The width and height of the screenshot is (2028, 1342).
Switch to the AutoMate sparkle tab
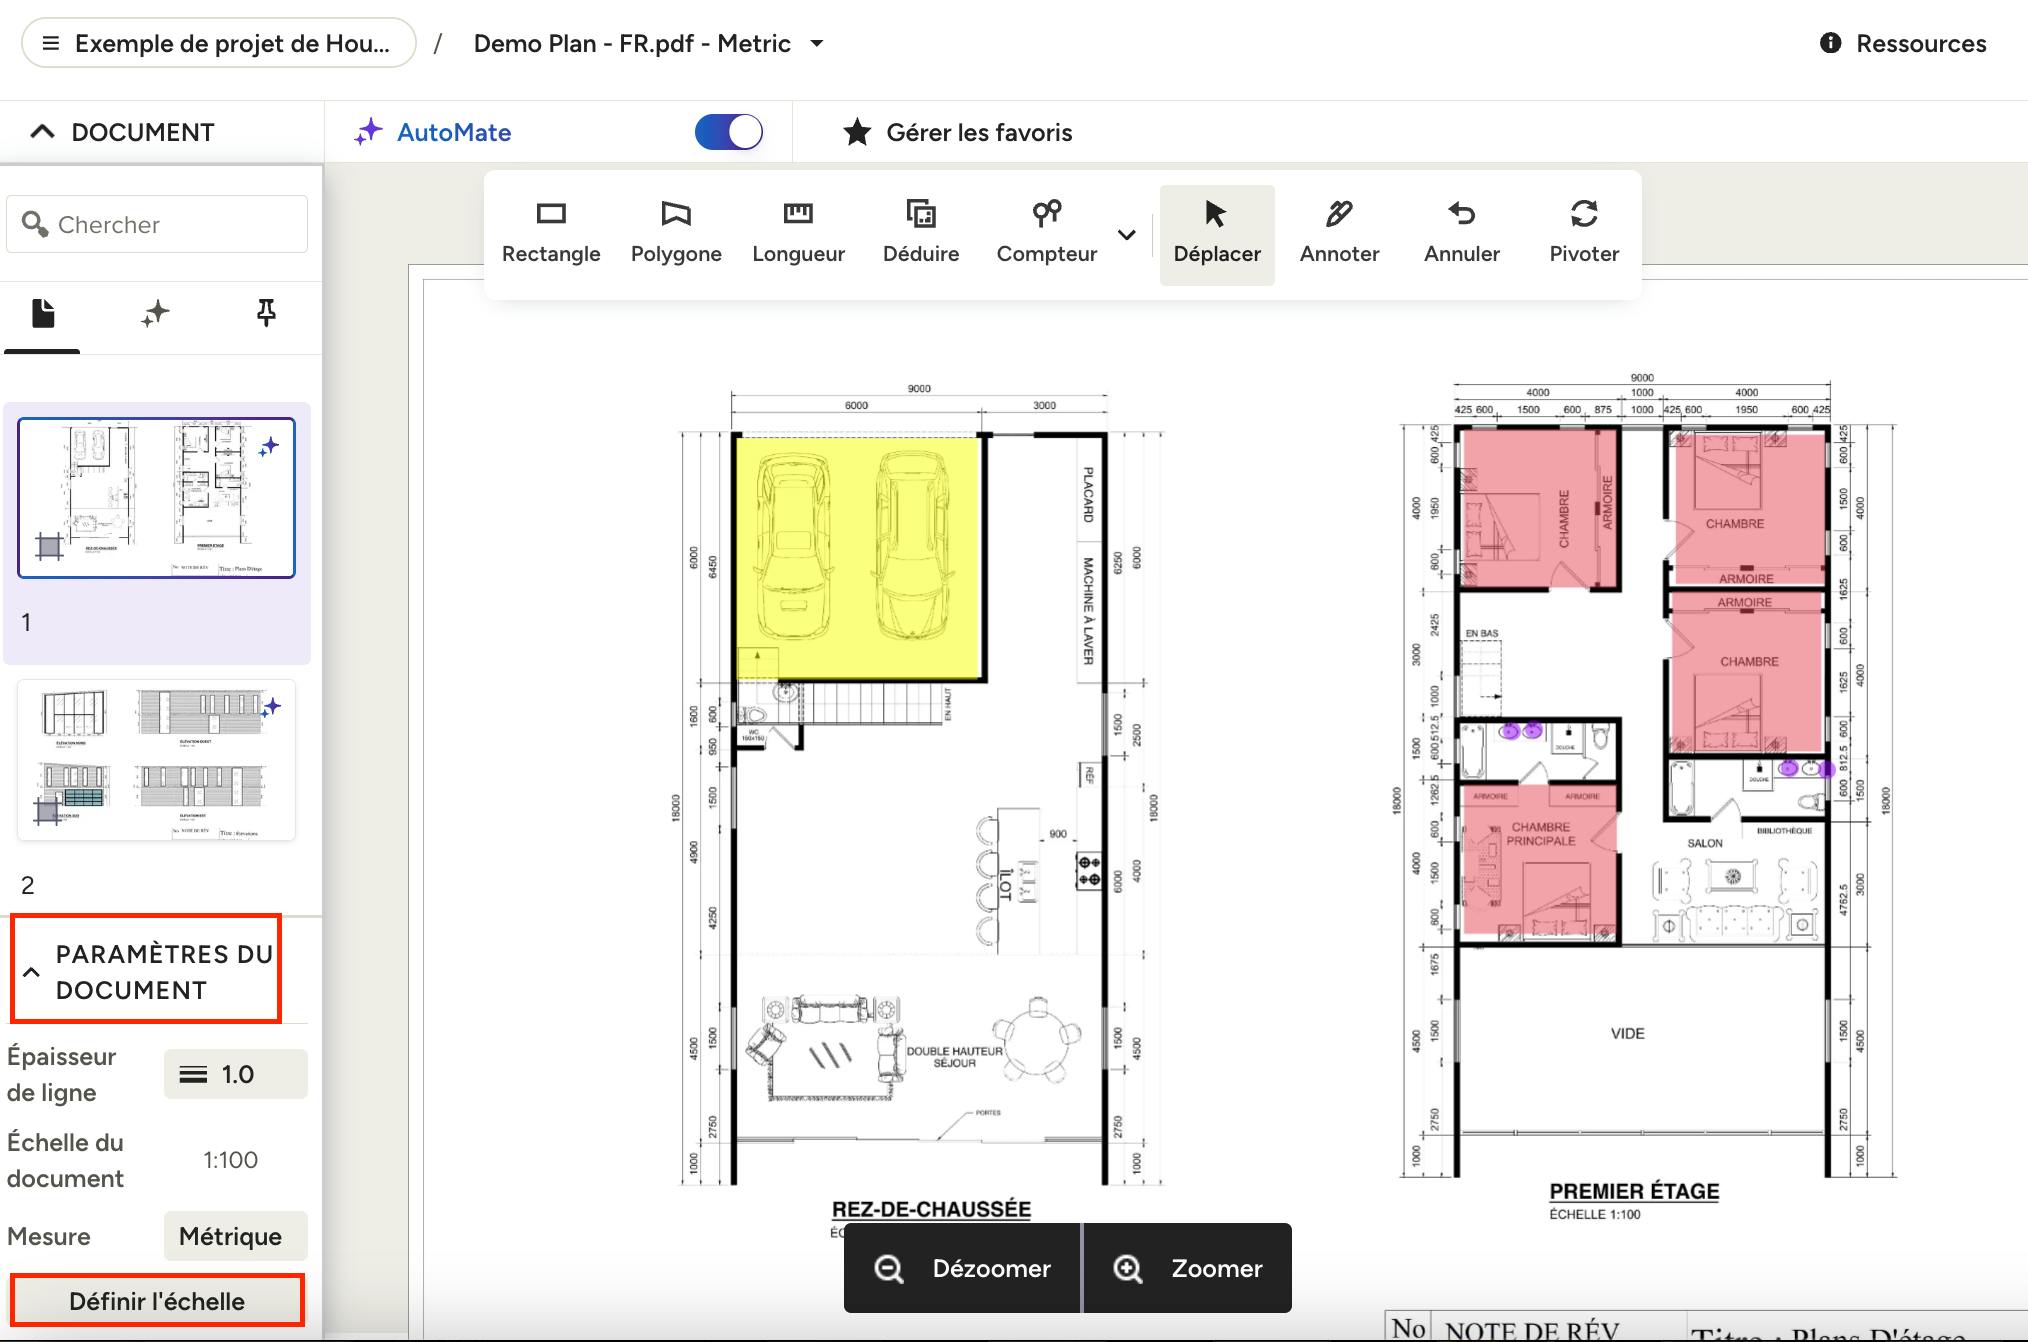pos(155,315)
